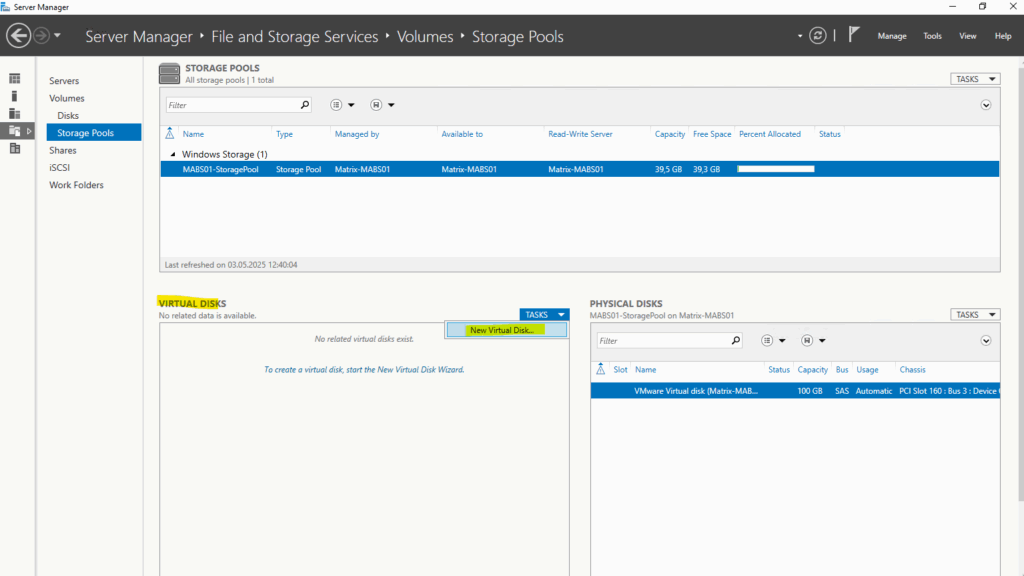
Task: Expand Storage Pools filter criteria chevron
Action: tap(986, 105)
